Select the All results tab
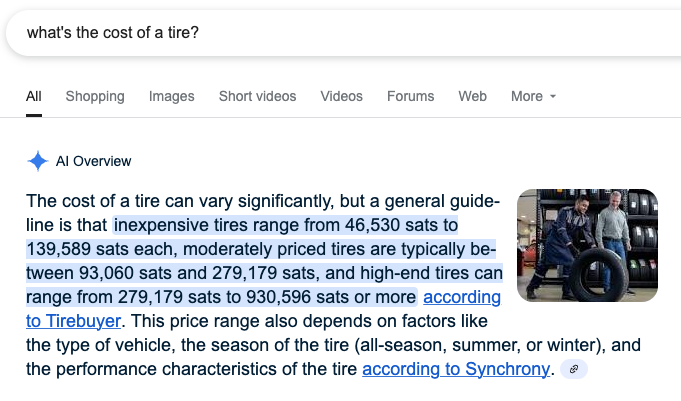681x401 pixels. (34, 96)
